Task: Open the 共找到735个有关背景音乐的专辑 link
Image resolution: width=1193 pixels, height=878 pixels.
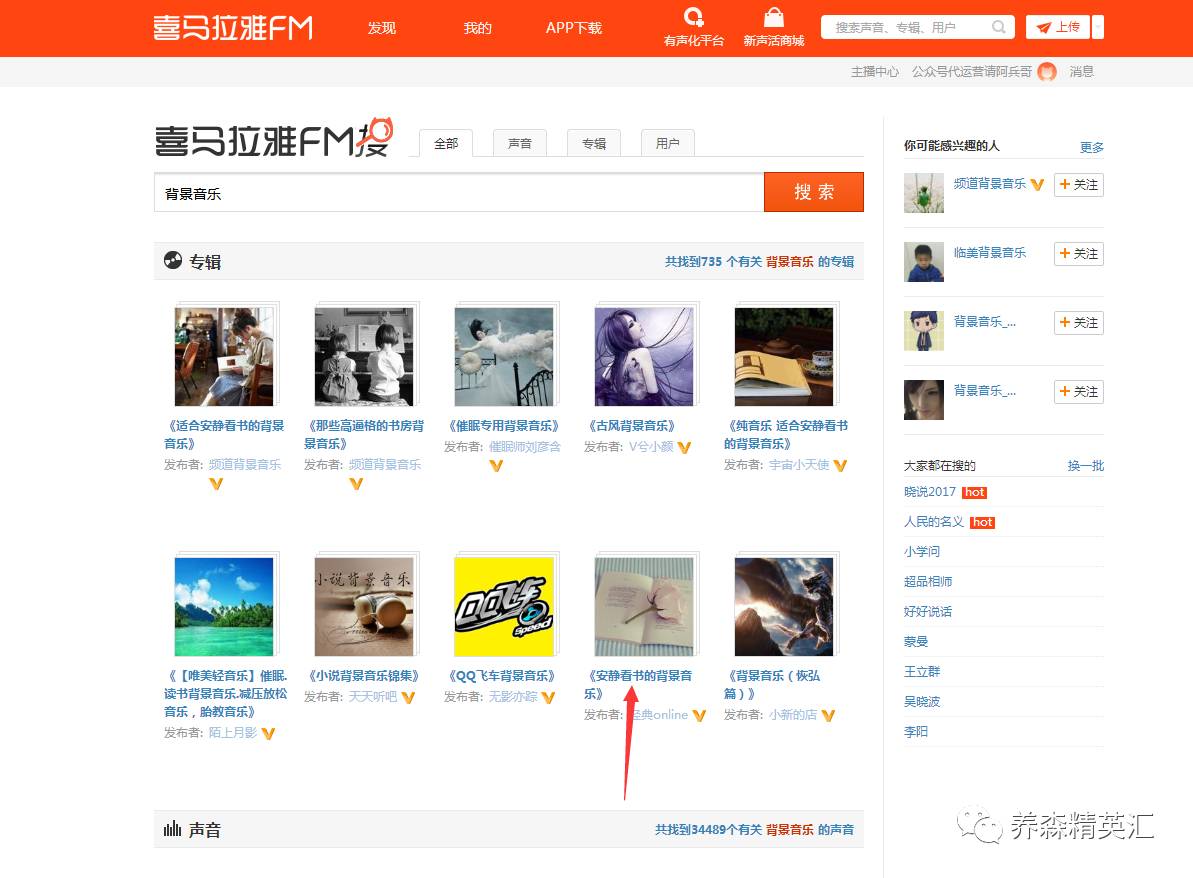Action: pos(759,262)
